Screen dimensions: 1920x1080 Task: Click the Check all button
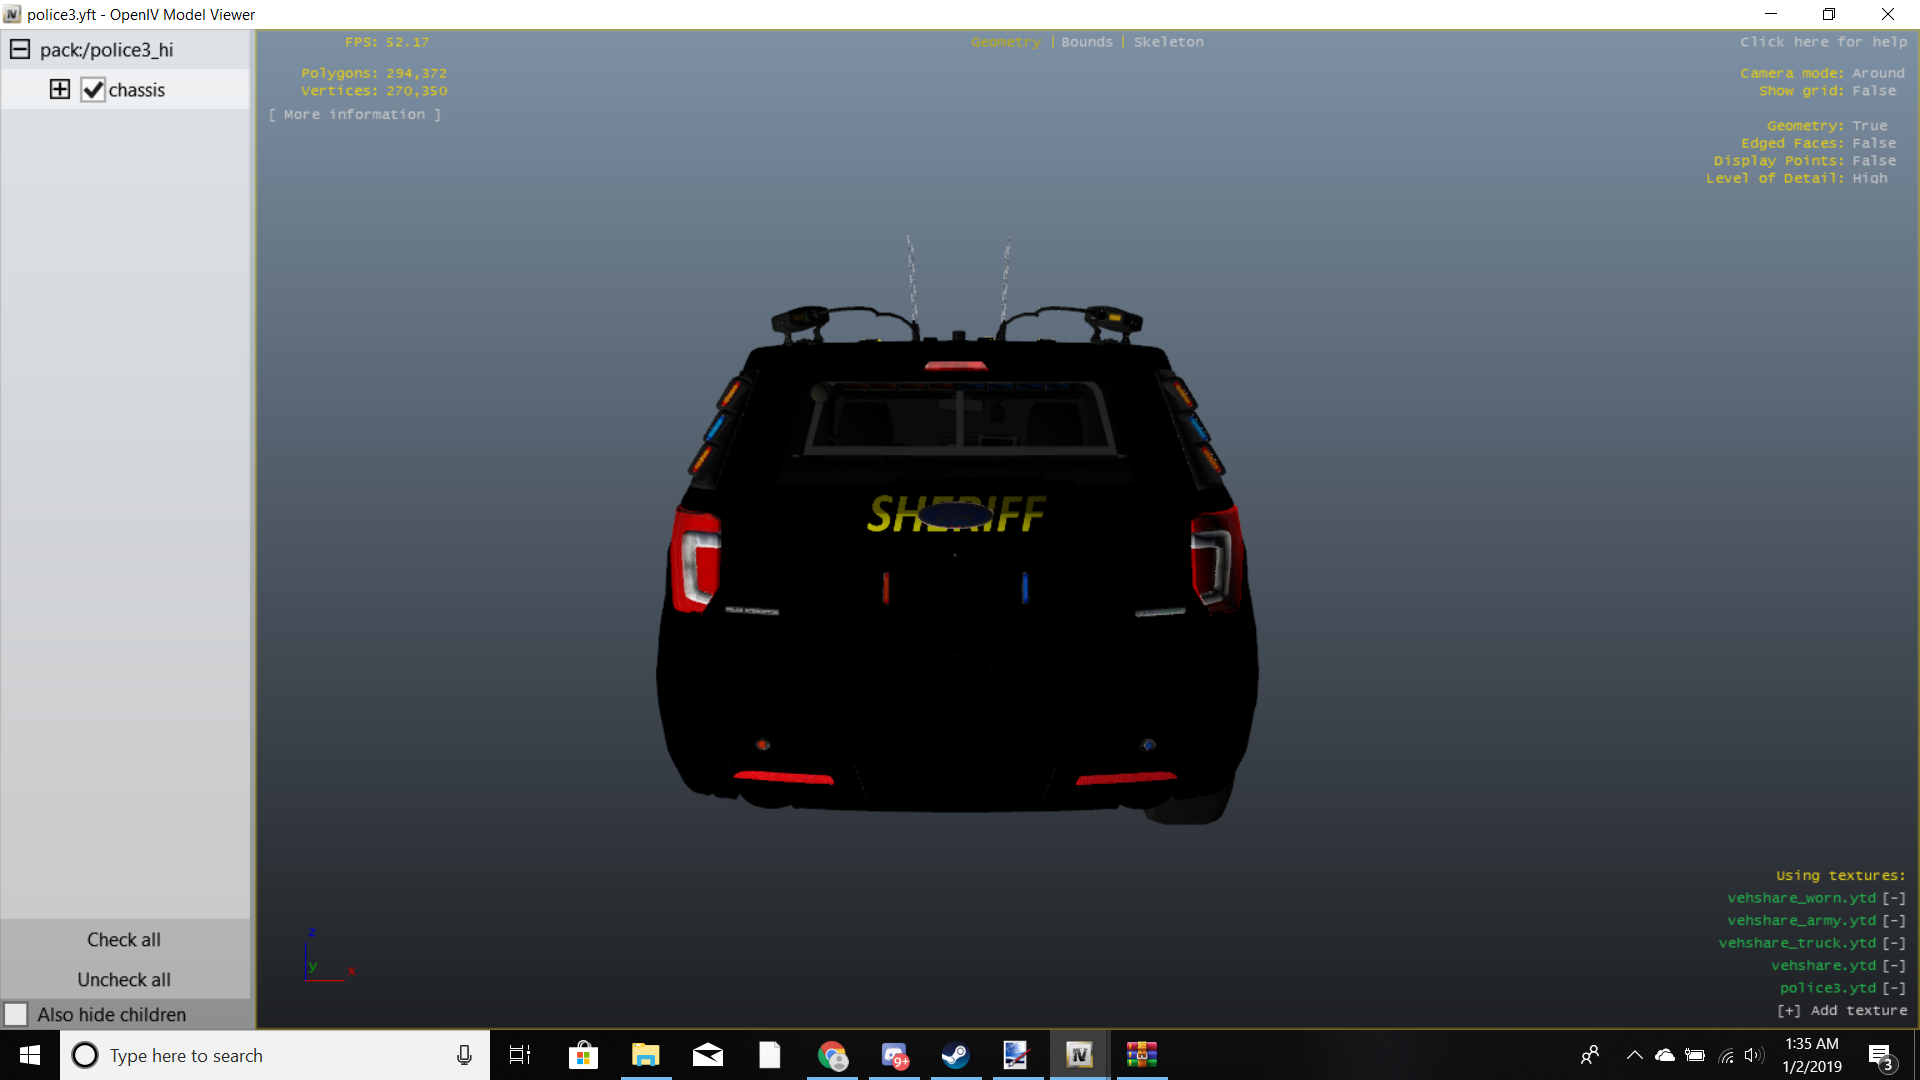[x=124, y=940]
